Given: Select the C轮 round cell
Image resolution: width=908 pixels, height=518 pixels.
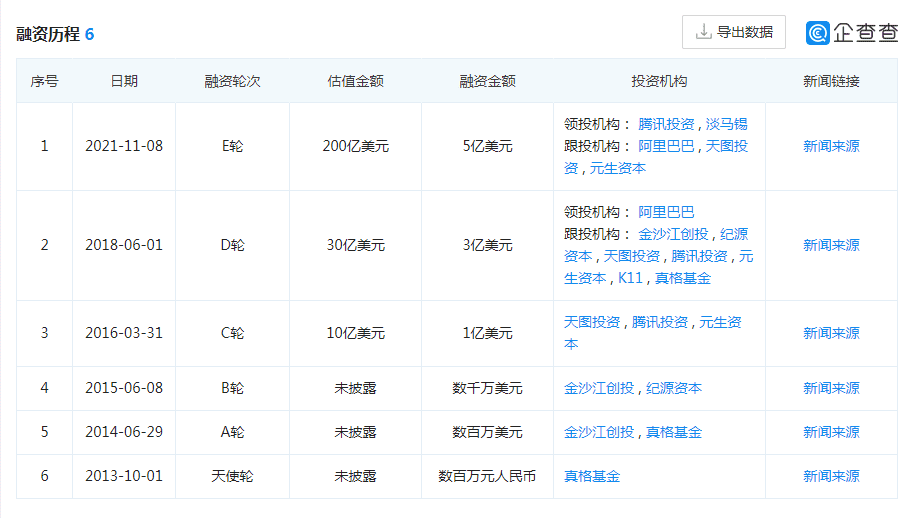Looking at the screenshot, I should 232,333.
